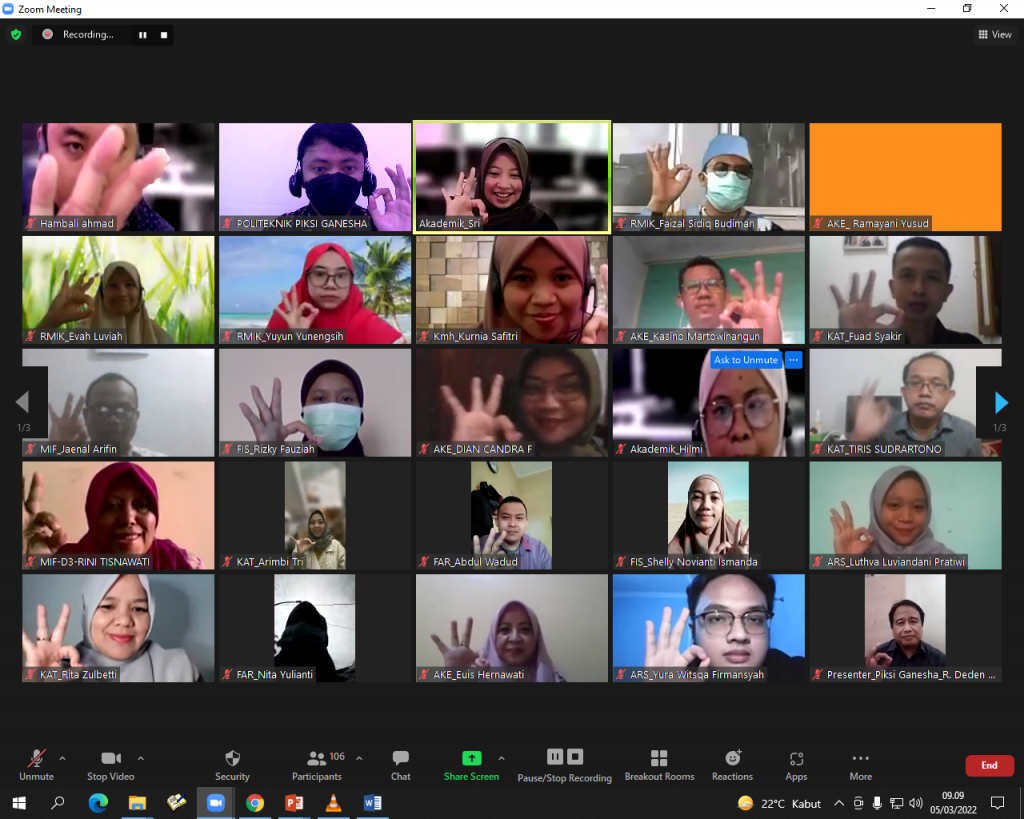Open the View layout menu

(995, 35)
